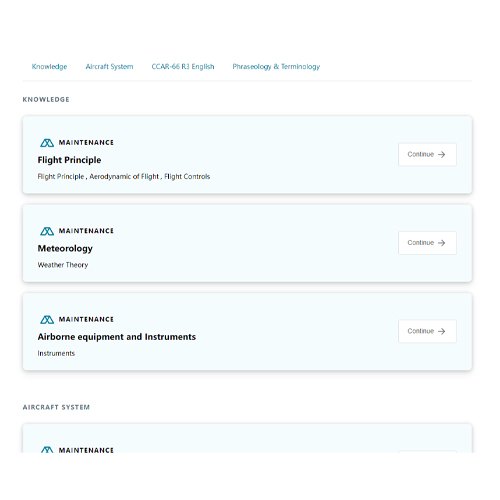The image size is (500, 500).
Task: Click the arrow icon on Meteorology's Continue
Action: pos(441,243)
